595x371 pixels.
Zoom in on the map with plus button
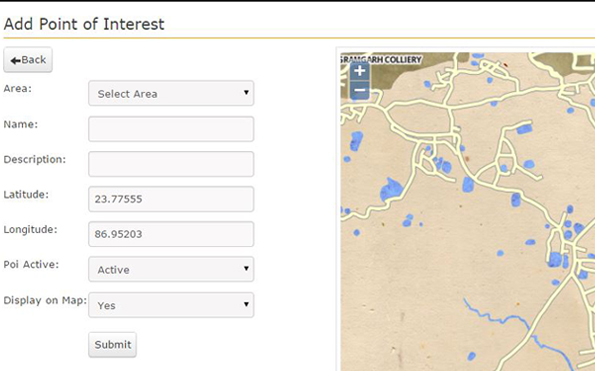[360, 71]
